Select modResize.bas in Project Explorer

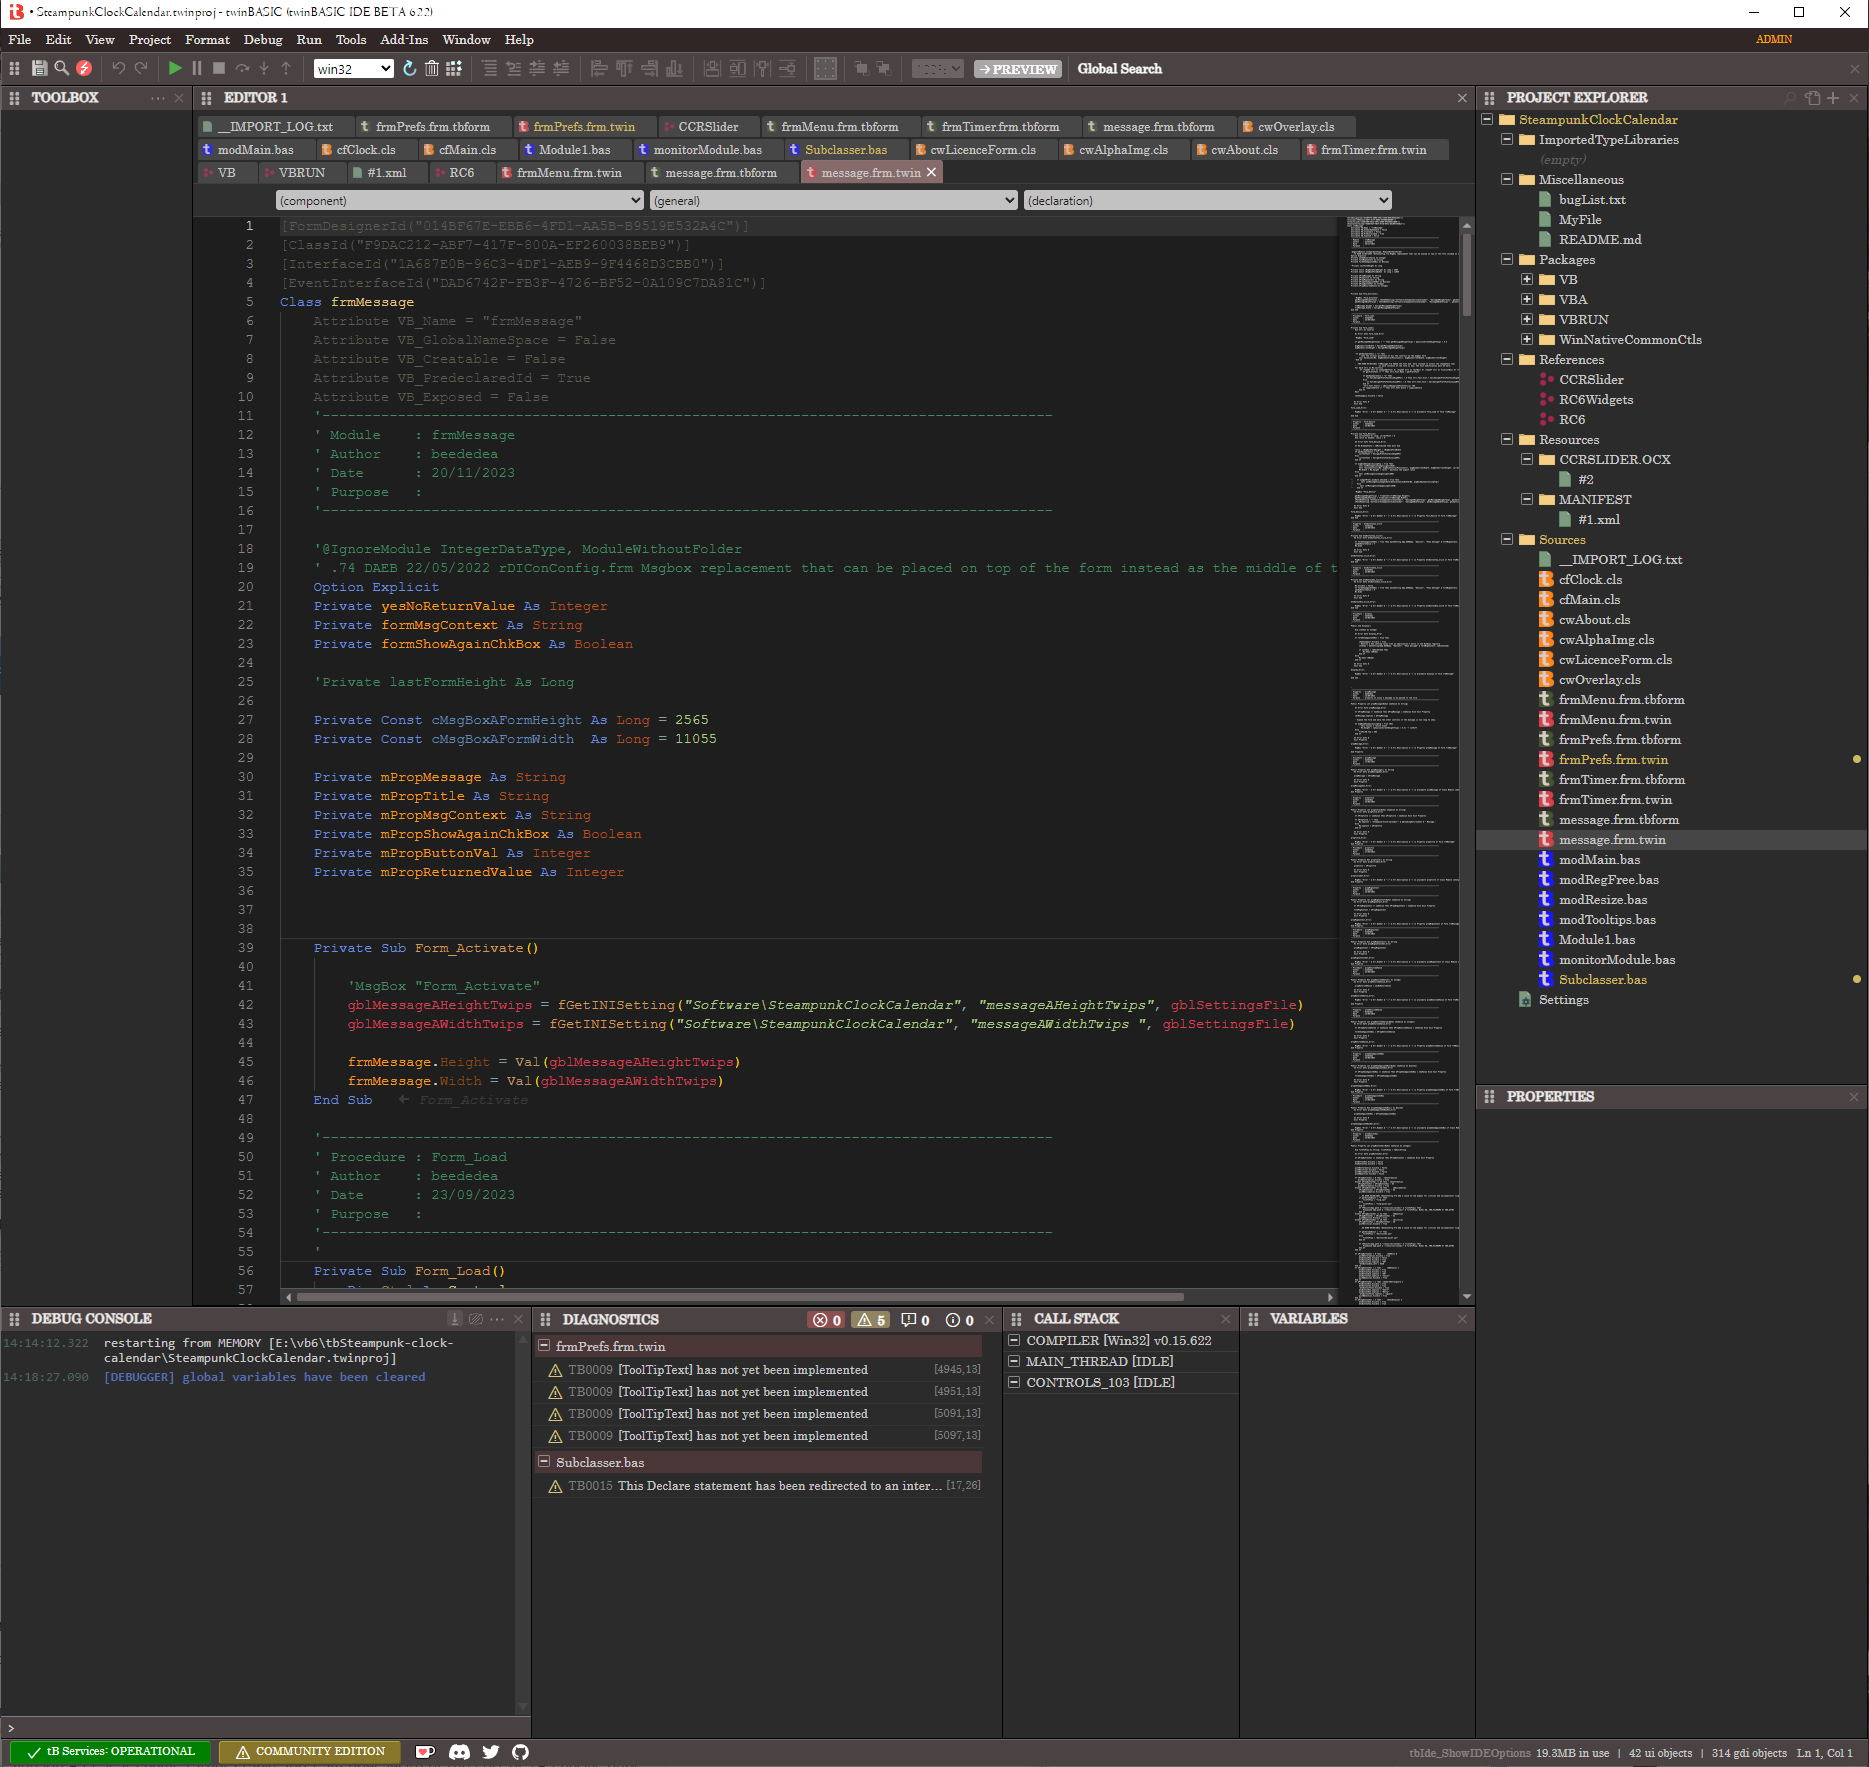click(1602, 899)
